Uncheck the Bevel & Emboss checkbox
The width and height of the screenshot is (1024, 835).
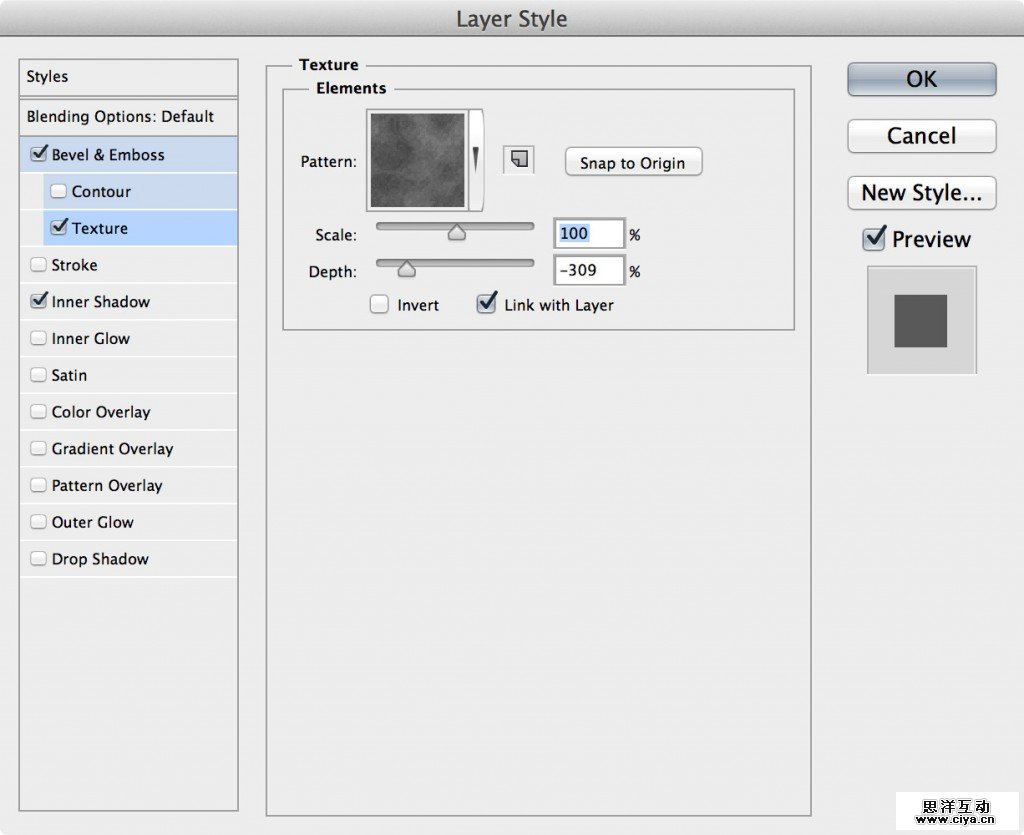click(40, 154)
